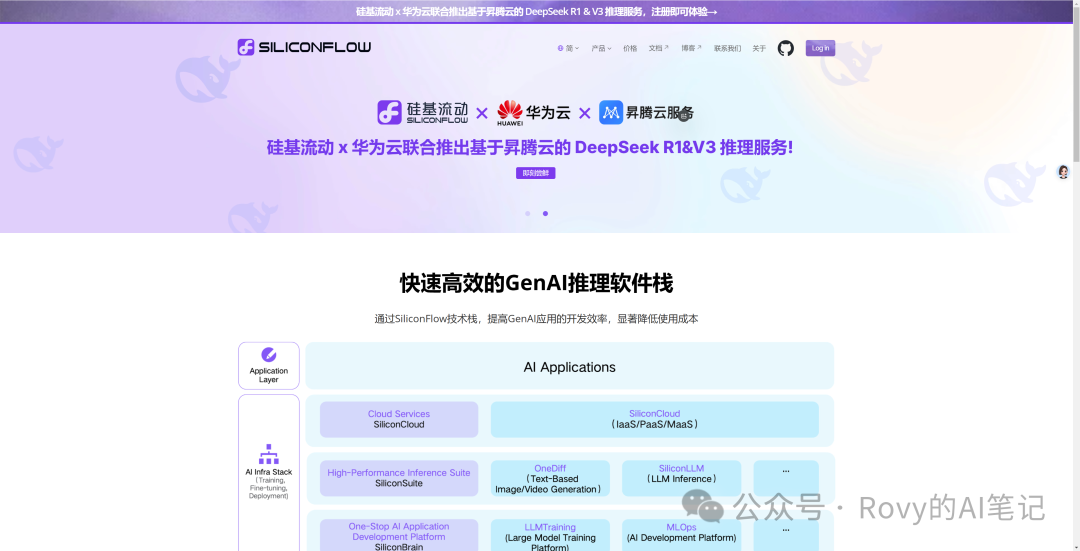The image size is (1080, 551).
Task: Click the 即刻体验 button in banner
Action: coord(536,173)
